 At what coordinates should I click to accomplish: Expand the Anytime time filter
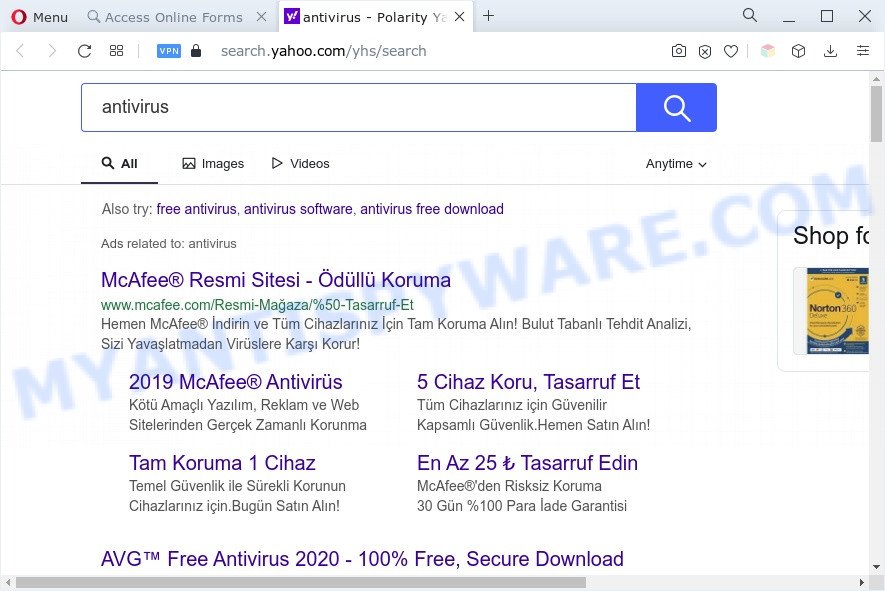coord(676,164)
